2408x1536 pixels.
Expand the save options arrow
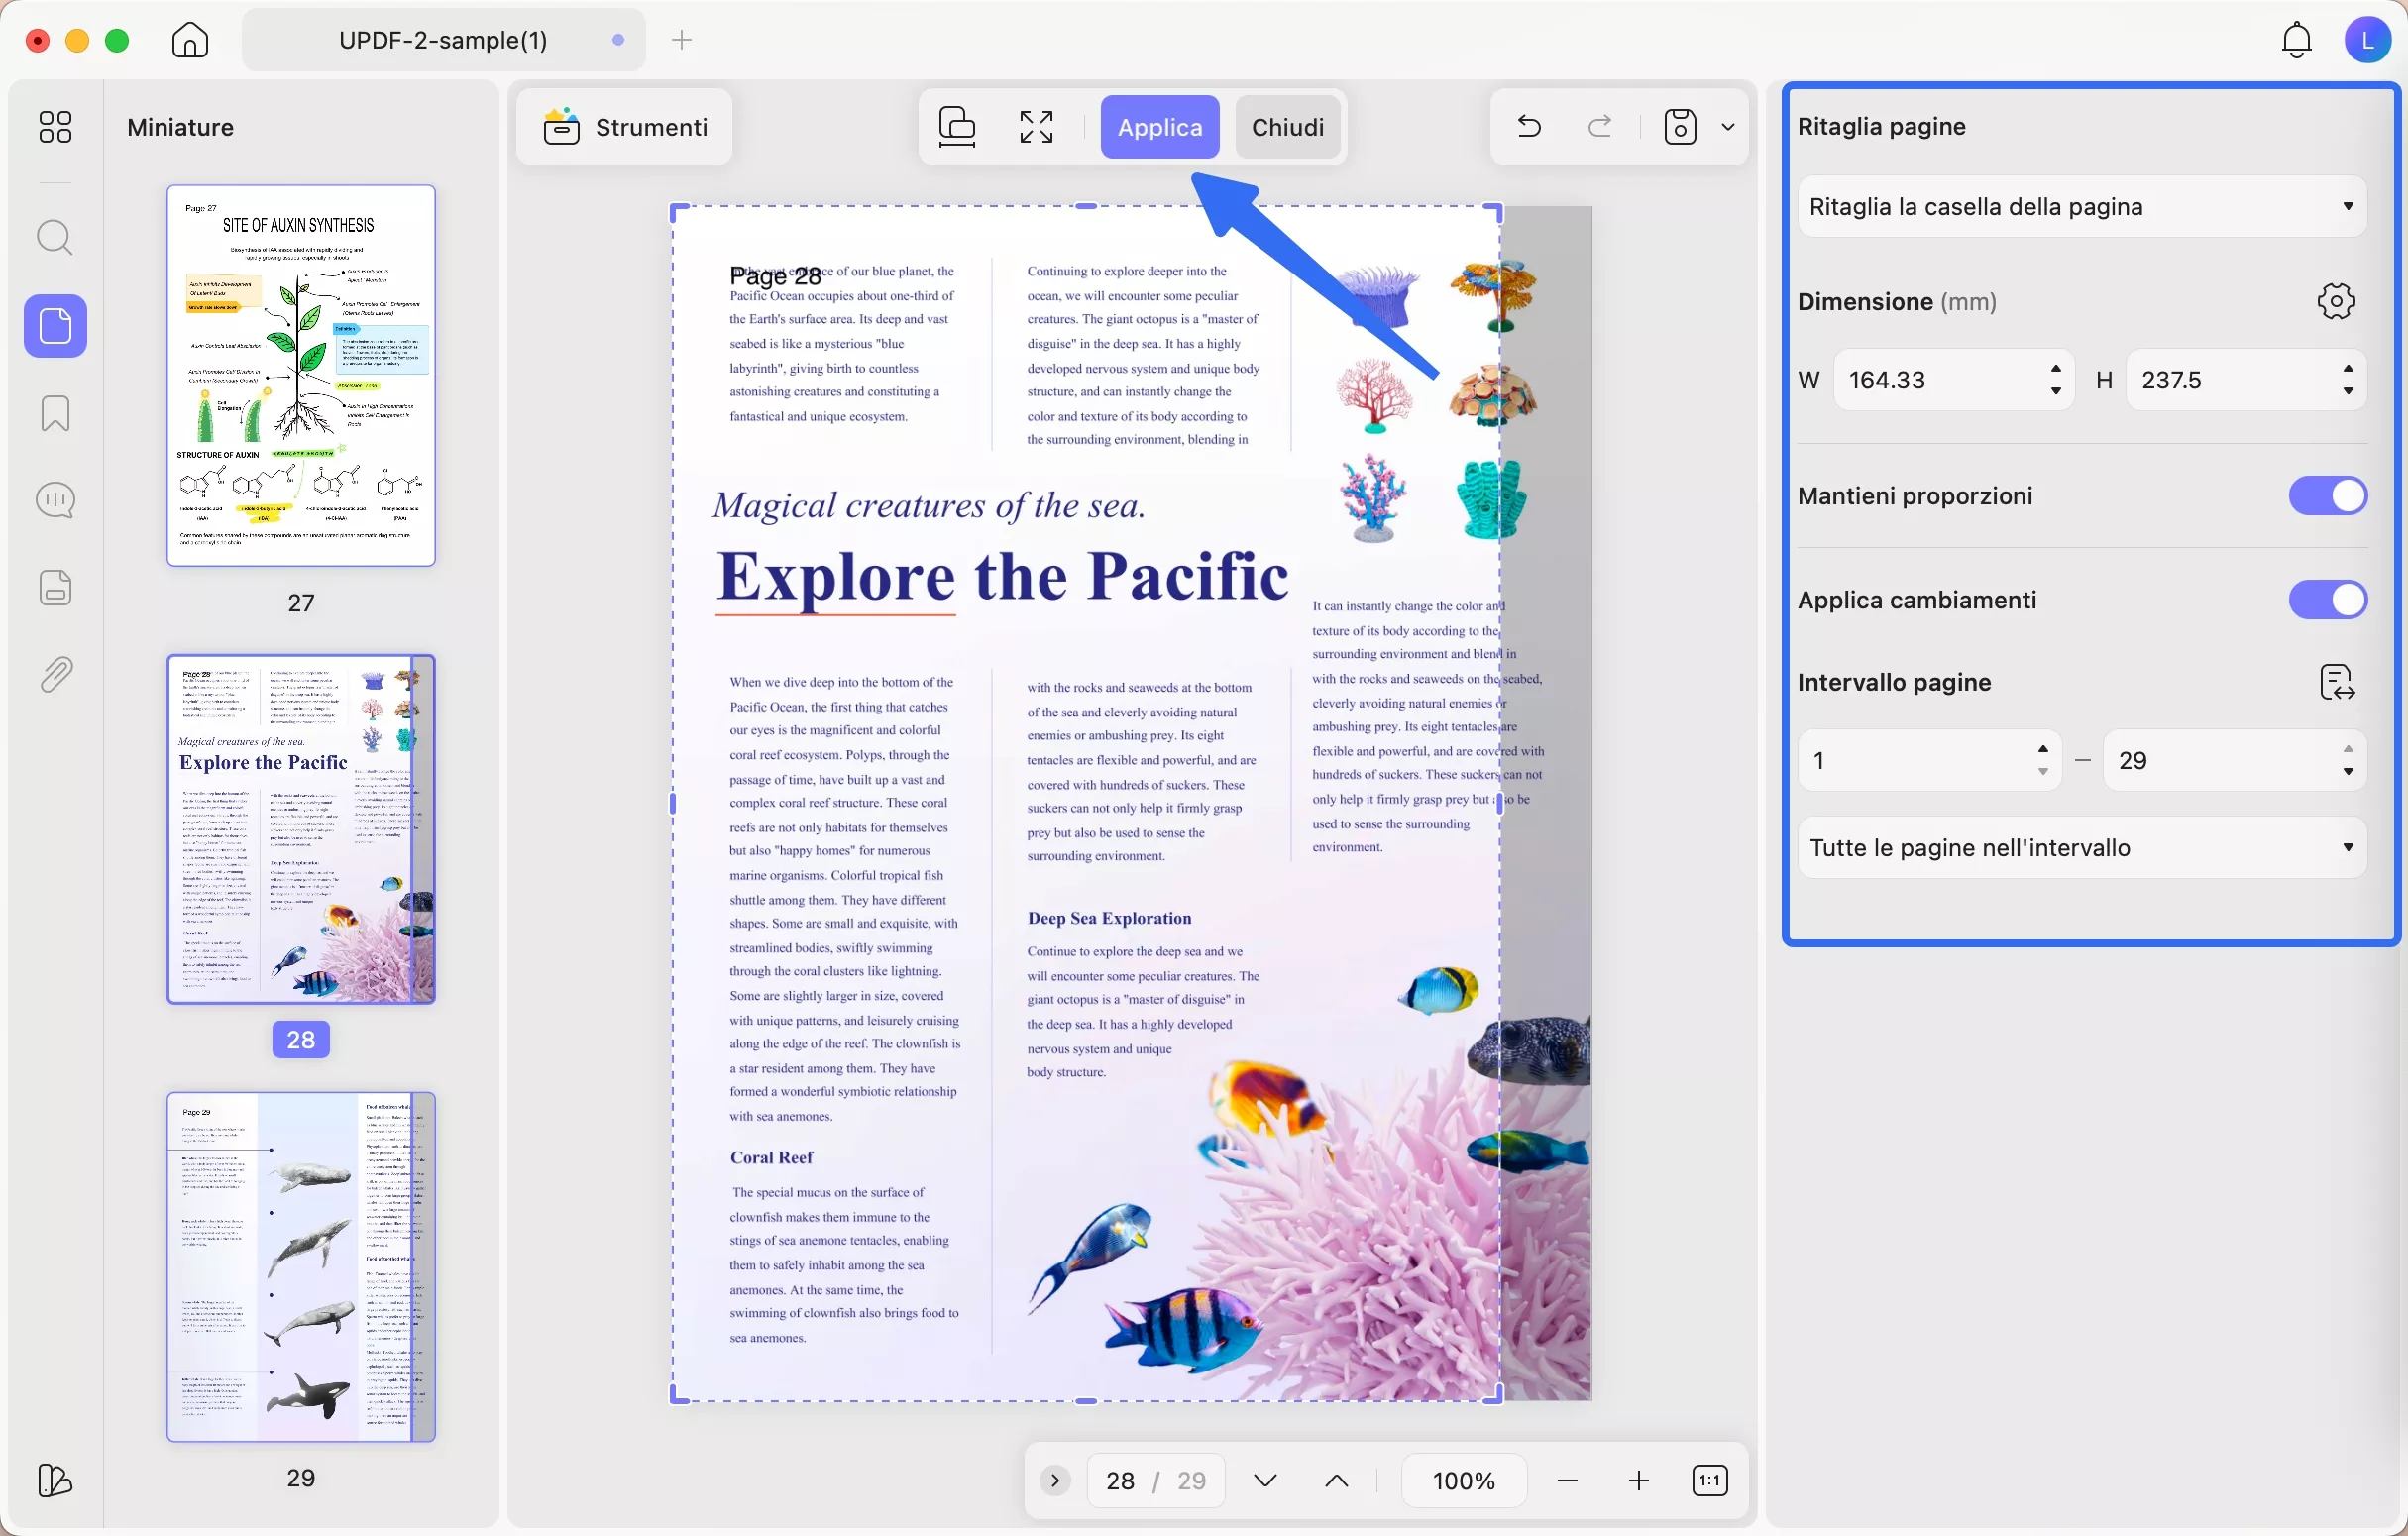click(x=1728, y=127)
